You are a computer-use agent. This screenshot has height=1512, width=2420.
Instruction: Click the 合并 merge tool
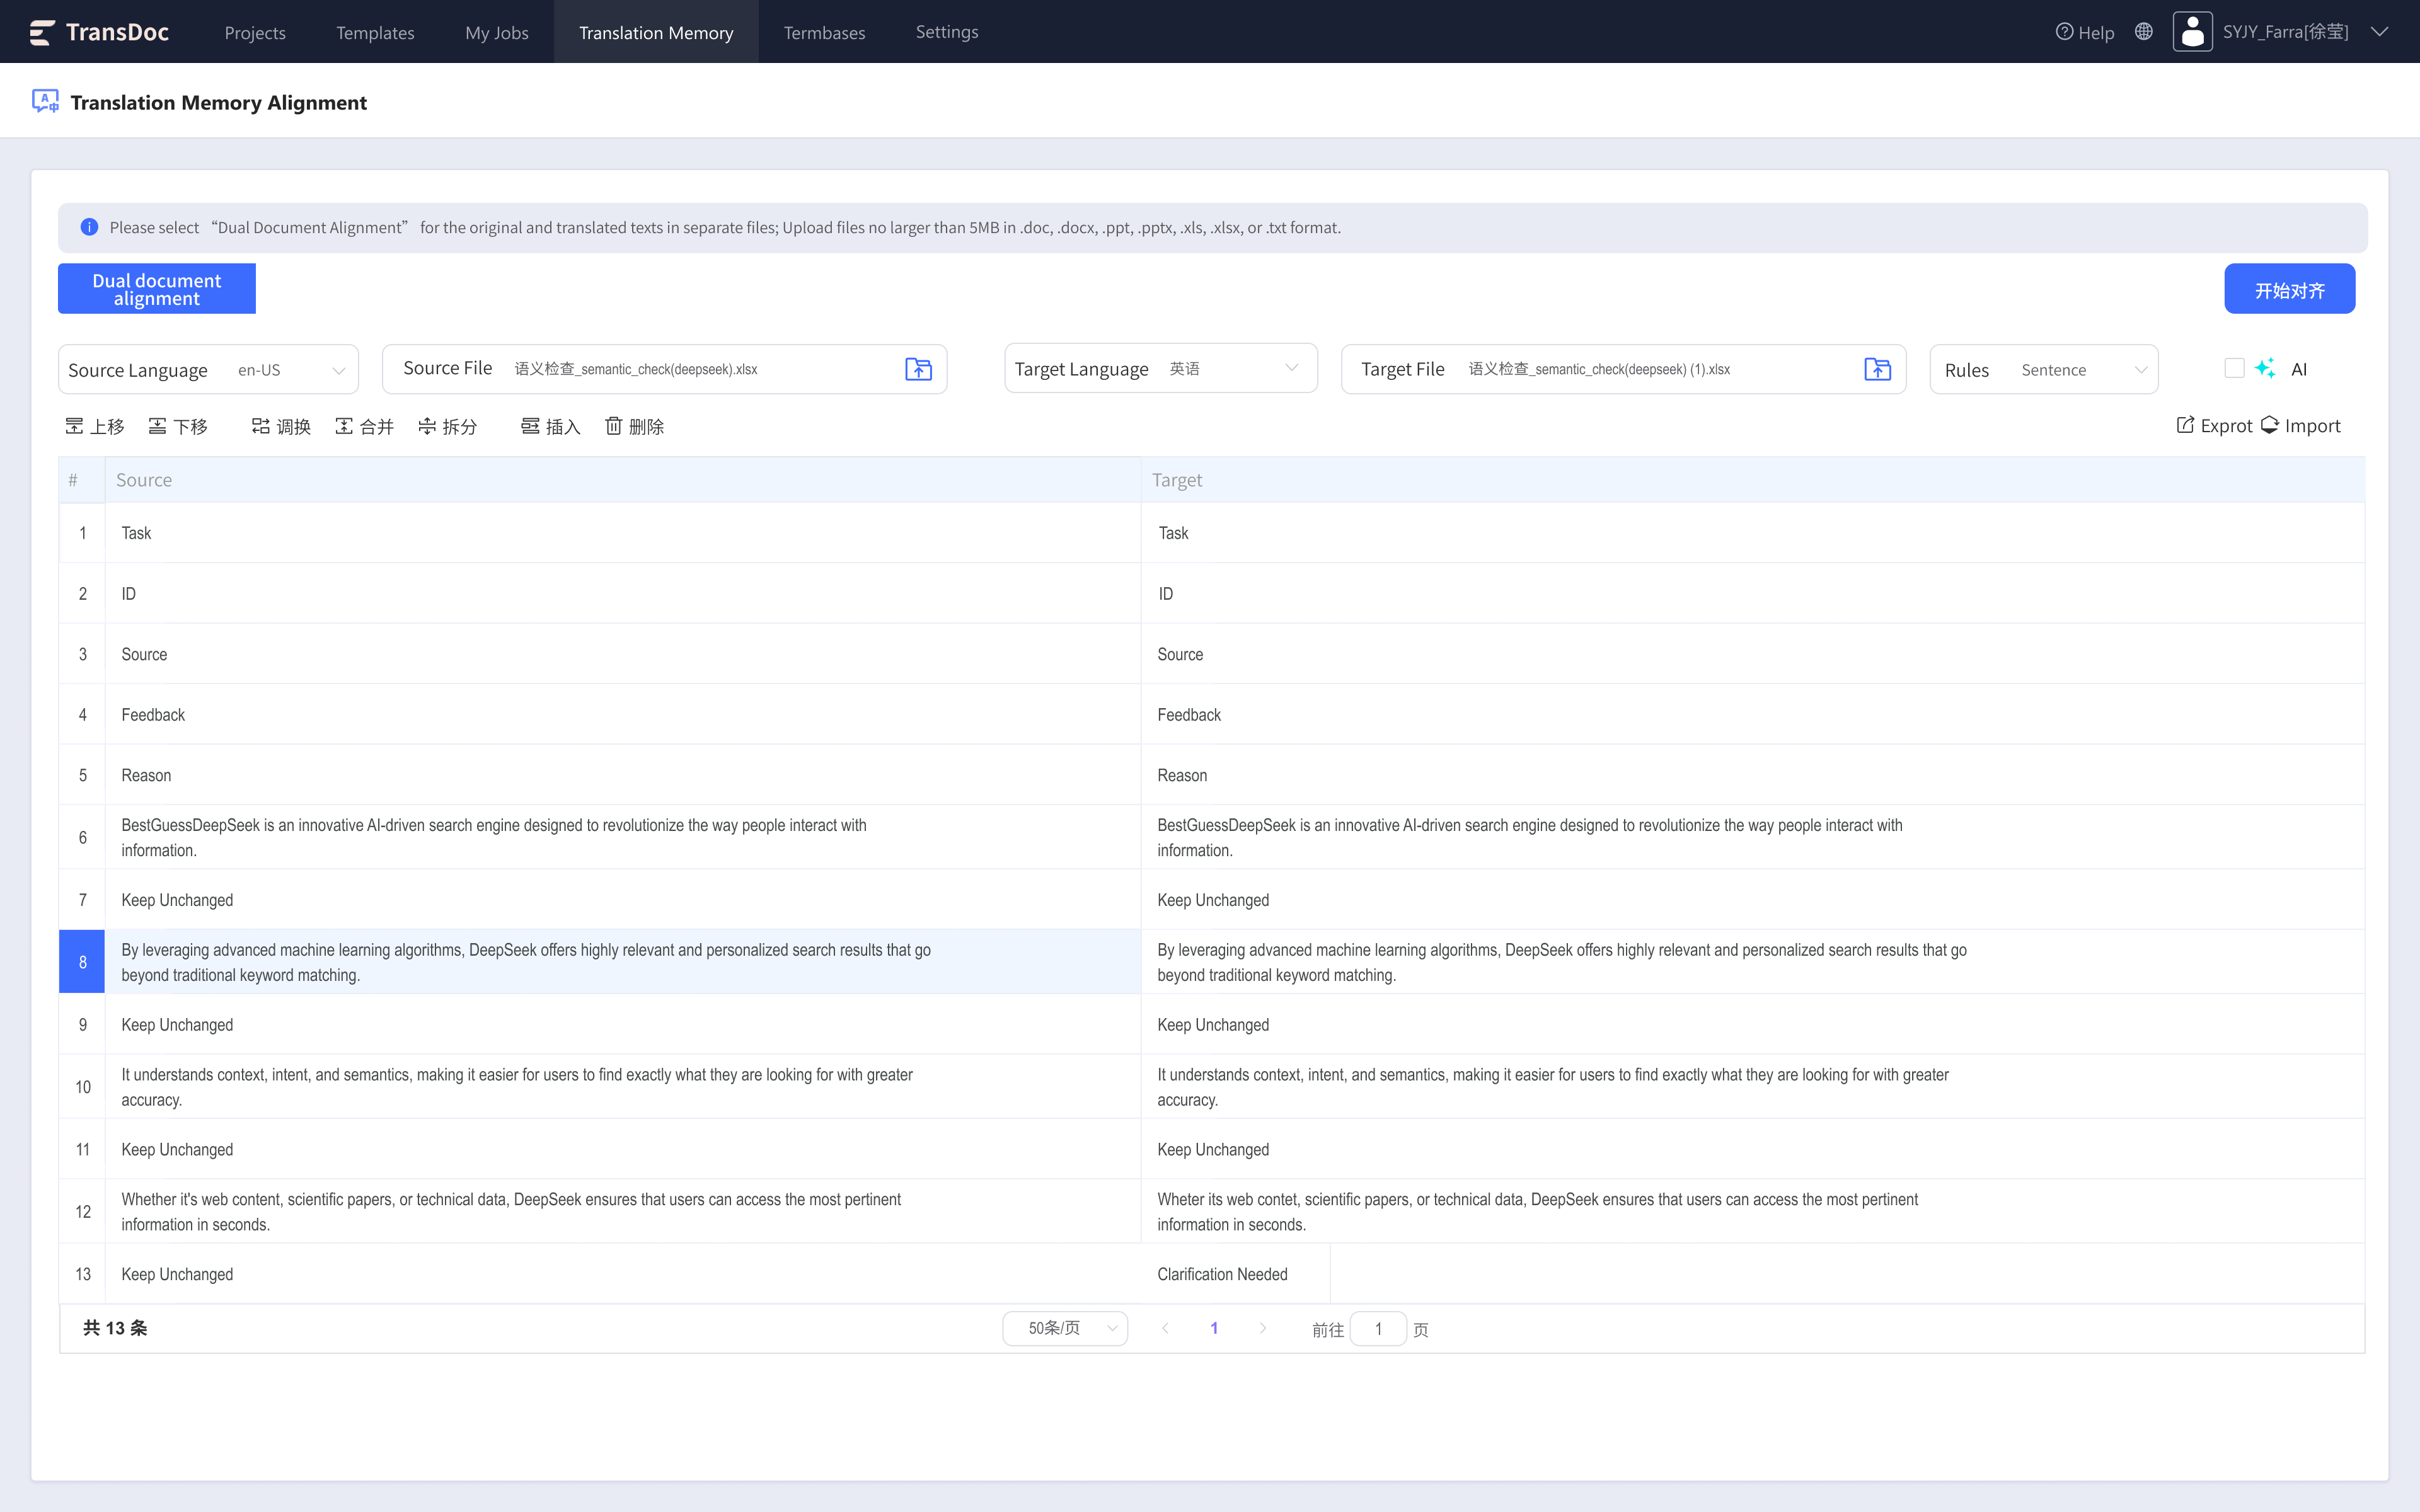(x=364, y=427)
